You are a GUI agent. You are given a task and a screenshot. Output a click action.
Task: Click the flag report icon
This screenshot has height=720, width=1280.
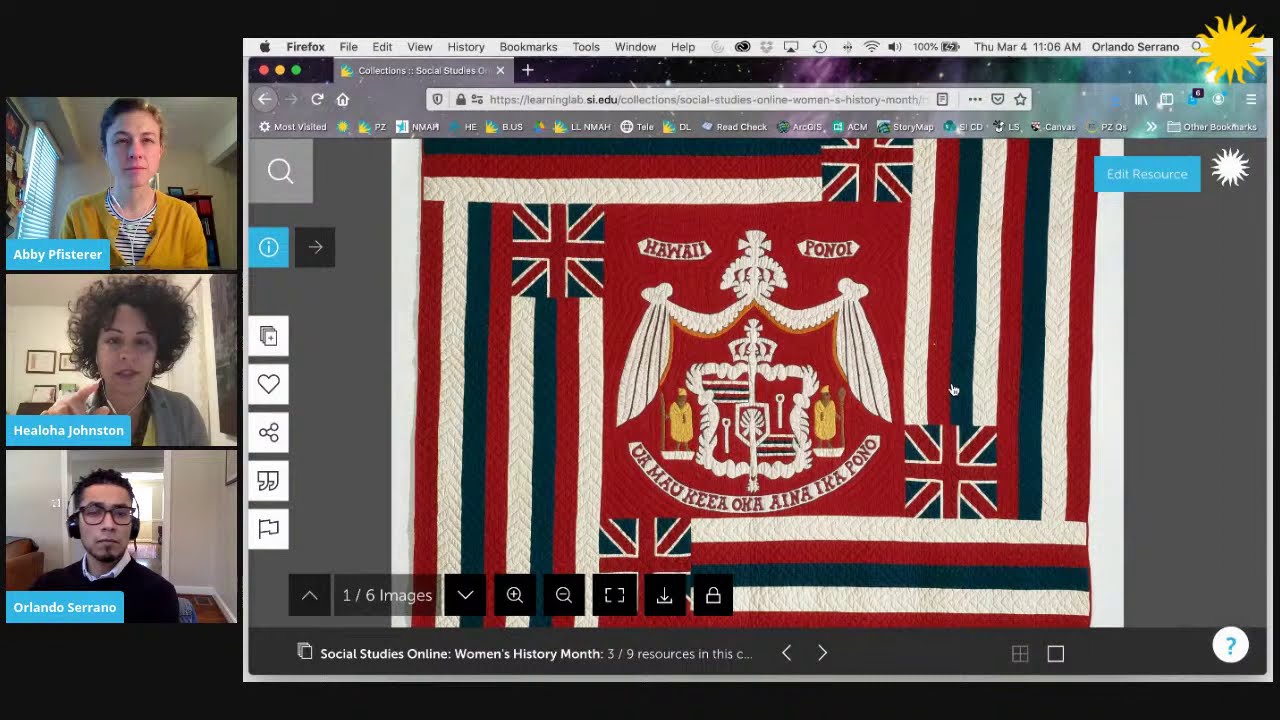269,529
